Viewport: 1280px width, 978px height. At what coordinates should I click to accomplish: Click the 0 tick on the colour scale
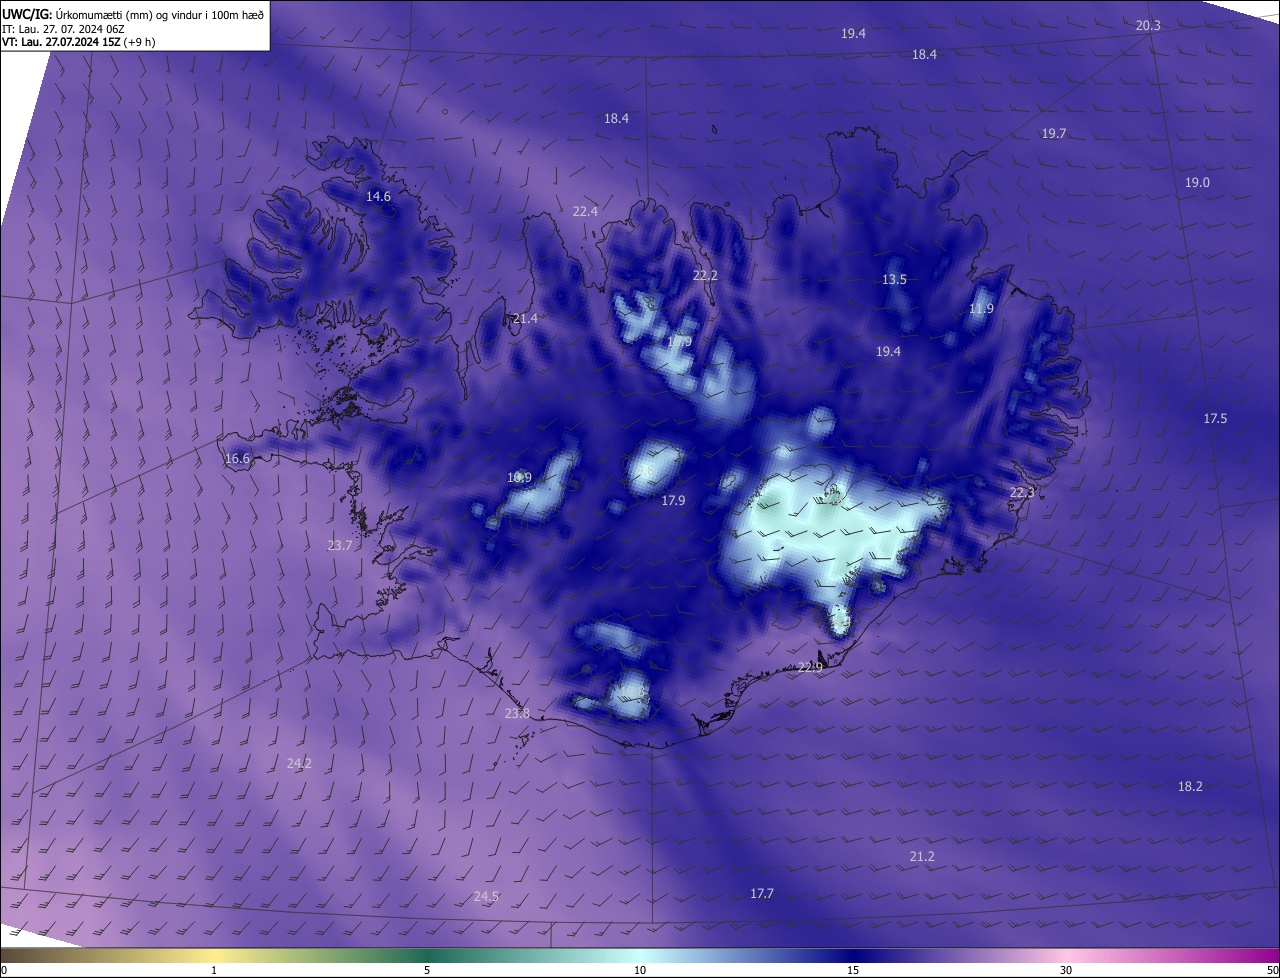(x=4, y=970)
